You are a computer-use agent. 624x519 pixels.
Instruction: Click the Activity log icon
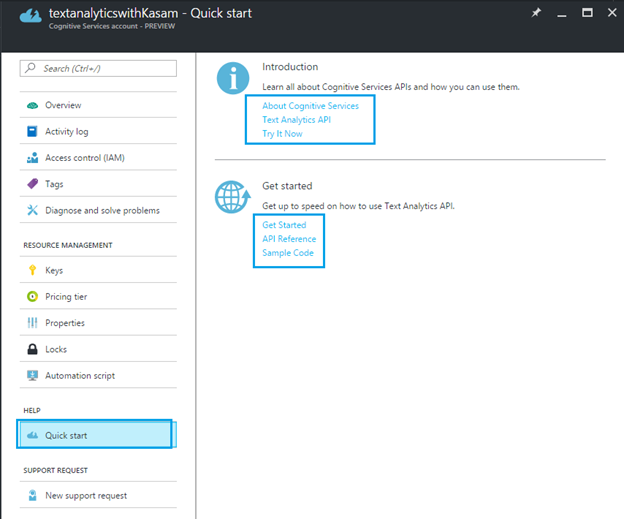(x=33, y=131)
